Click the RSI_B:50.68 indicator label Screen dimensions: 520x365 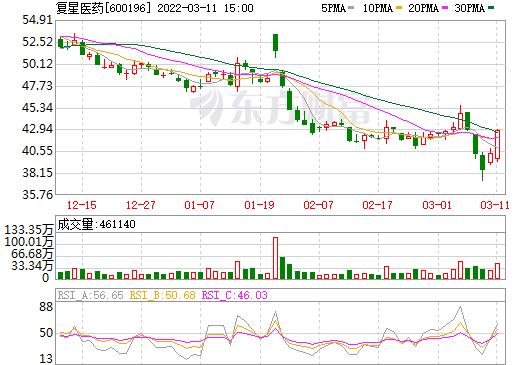tap(162, 295)
